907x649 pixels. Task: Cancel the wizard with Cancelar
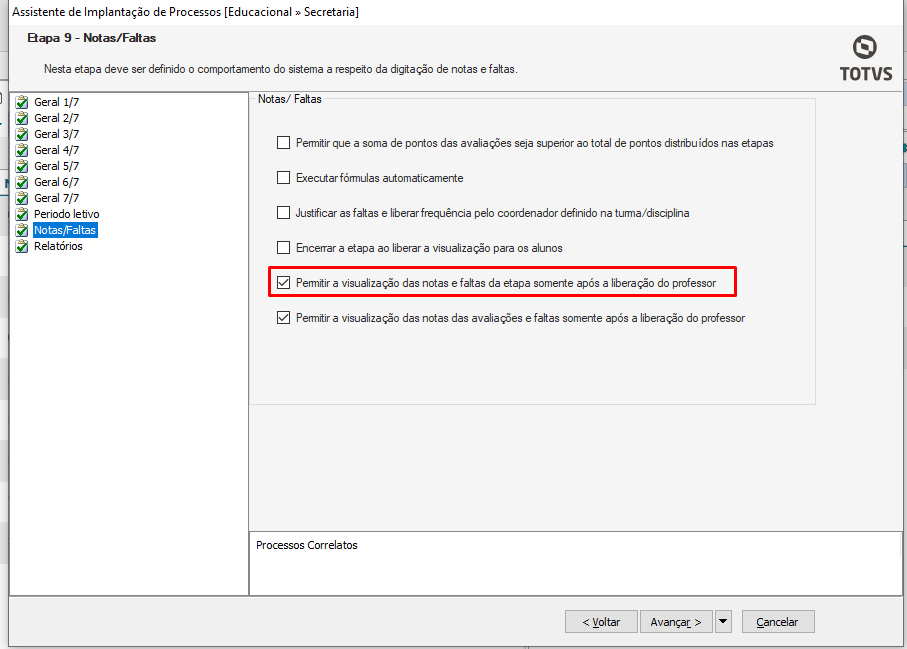click(x=777, y=622)
